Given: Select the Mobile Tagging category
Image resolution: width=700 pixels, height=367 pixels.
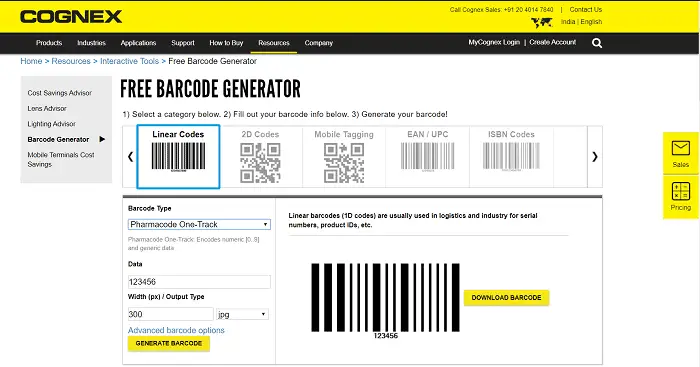Looking at the screenshot, I should tap(344, 156).
